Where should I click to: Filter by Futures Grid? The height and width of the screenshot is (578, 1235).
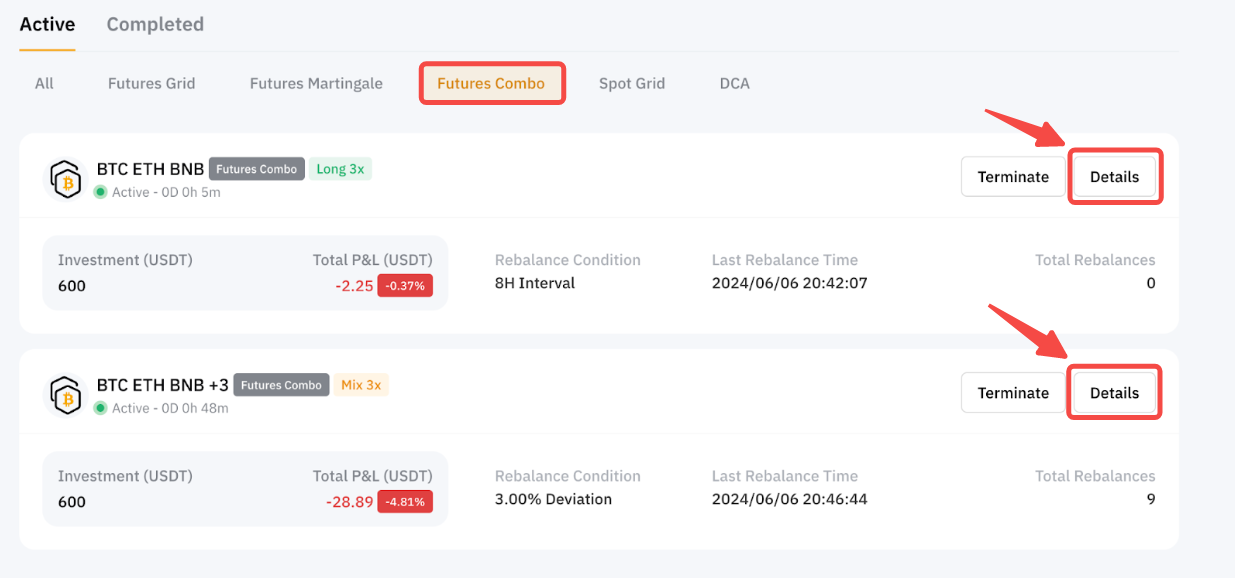pyautogui.click(x=151, y=83)
